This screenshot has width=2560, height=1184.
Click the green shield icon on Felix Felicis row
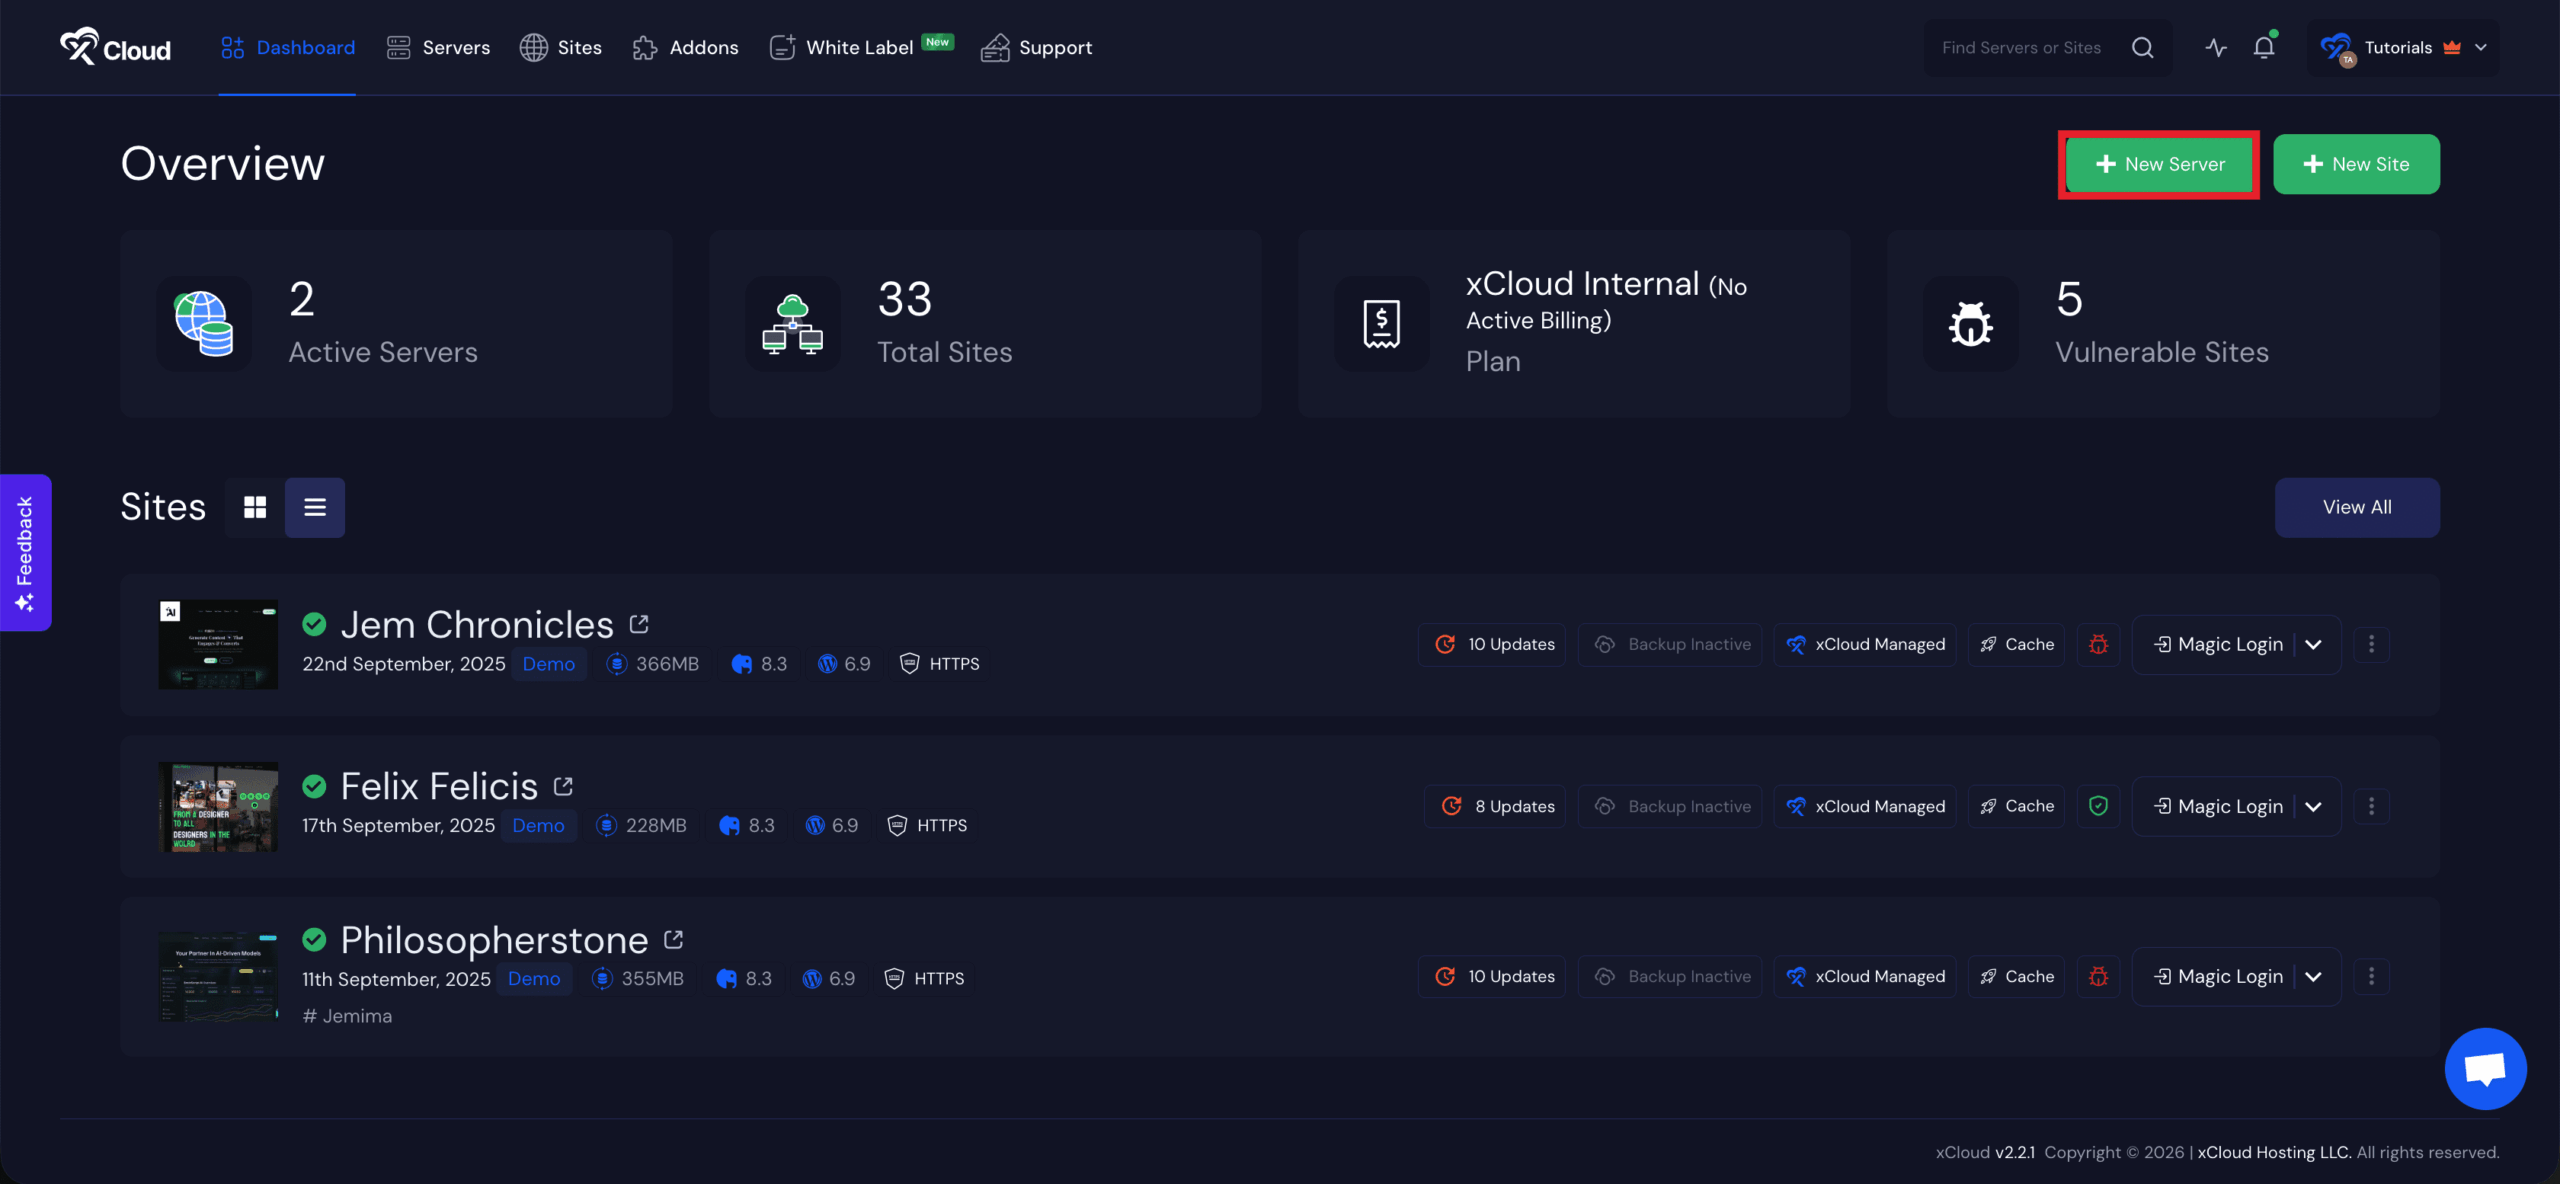[x=2098, y=806]
